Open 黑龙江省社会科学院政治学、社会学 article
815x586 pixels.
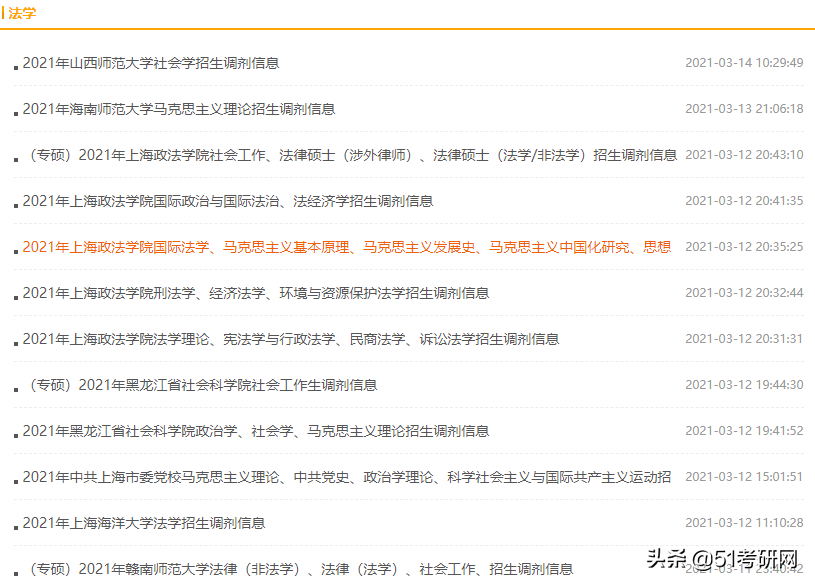[x=257, y=431]
